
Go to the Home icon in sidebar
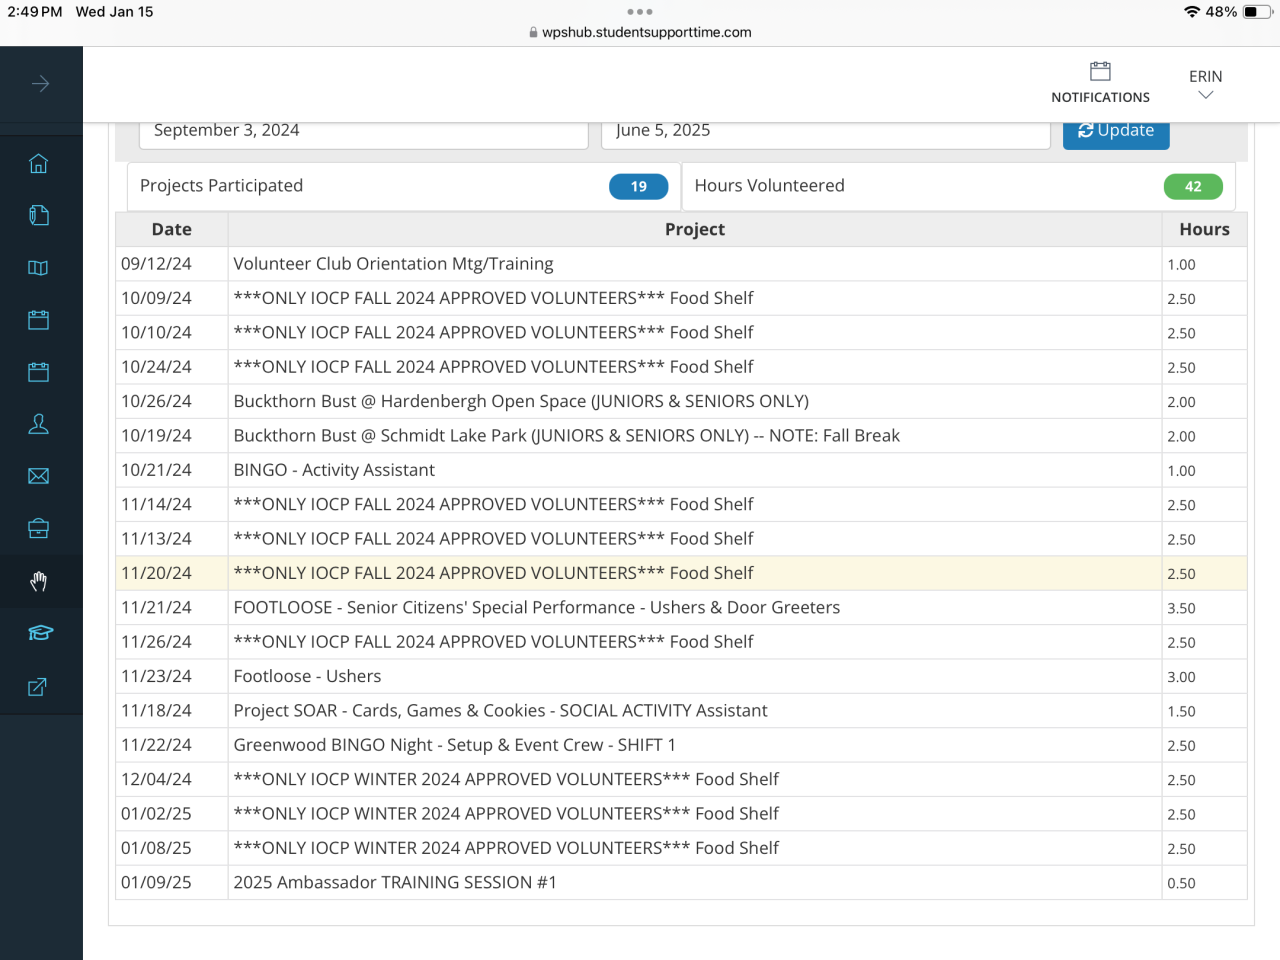pos(39,164)
